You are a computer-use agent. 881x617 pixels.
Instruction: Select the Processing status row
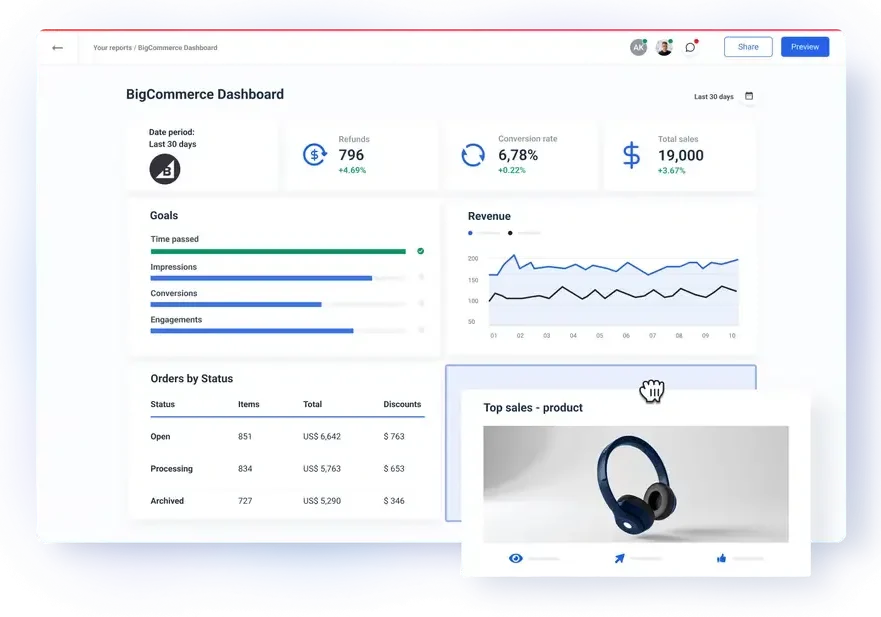tap(287, 468)
